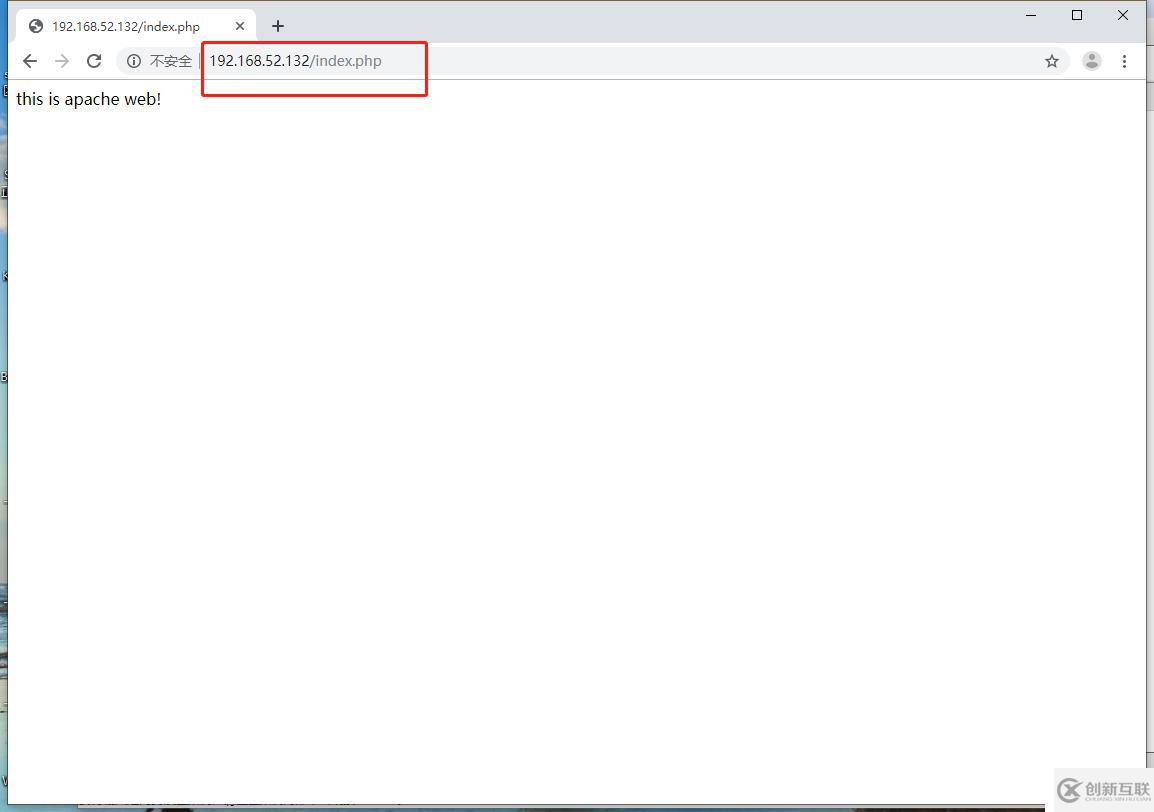This screenshot has width=1154, height=812.
Task: Reload the index.php page
Action: pyautogui.click(x=94, y=61)
